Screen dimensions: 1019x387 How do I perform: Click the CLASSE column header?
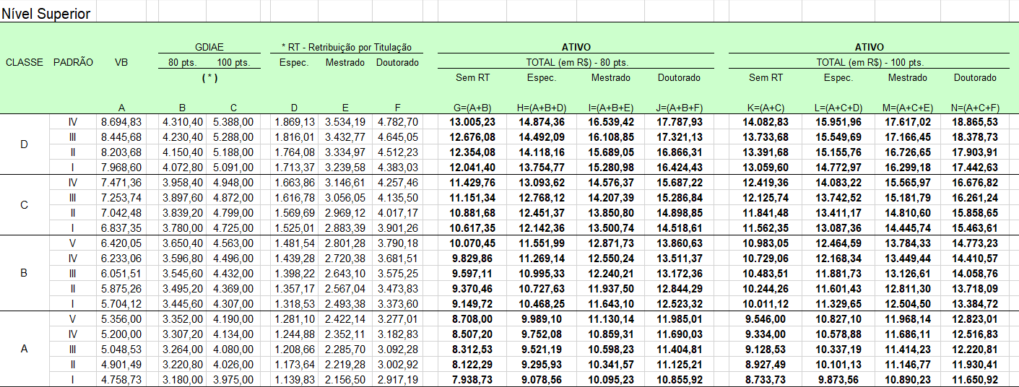pos(24,63)
